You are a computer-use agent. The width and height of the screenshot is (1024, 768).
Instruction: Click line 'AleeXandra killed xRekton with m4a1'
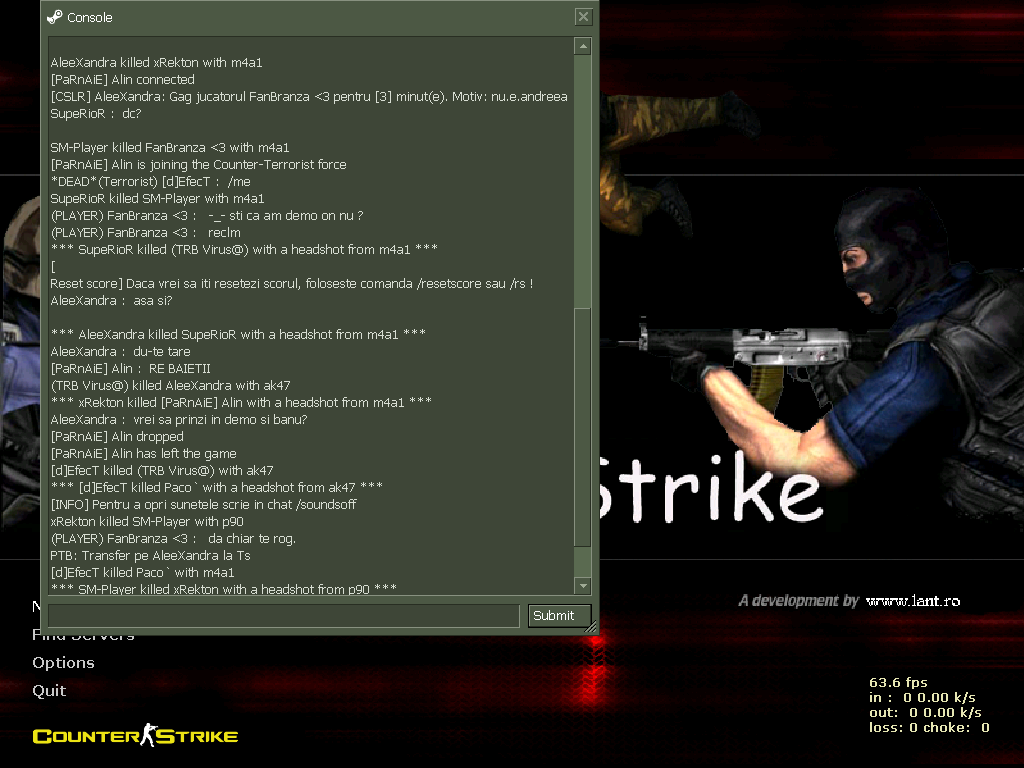tap(156, 63)
